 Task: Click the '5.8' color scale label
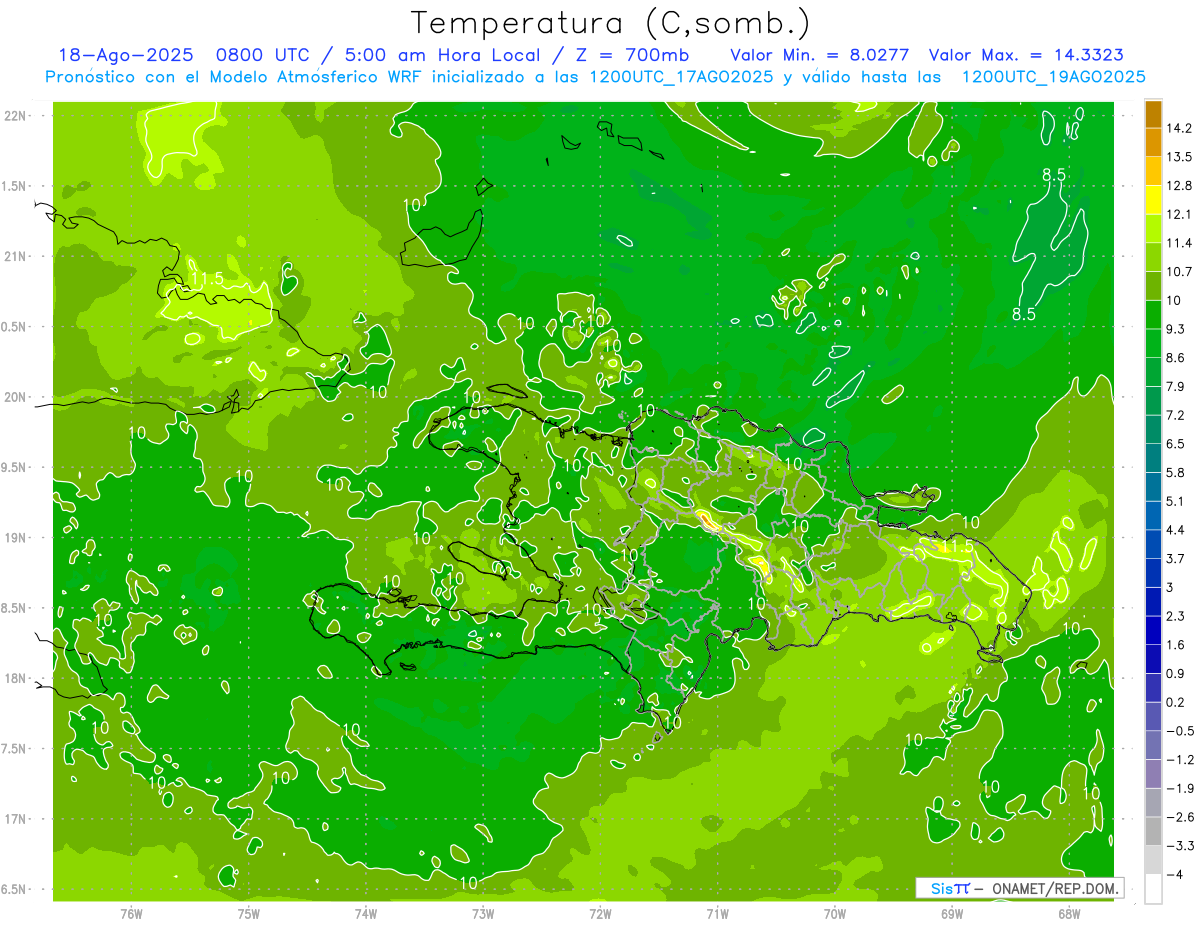coord(1177,472)
